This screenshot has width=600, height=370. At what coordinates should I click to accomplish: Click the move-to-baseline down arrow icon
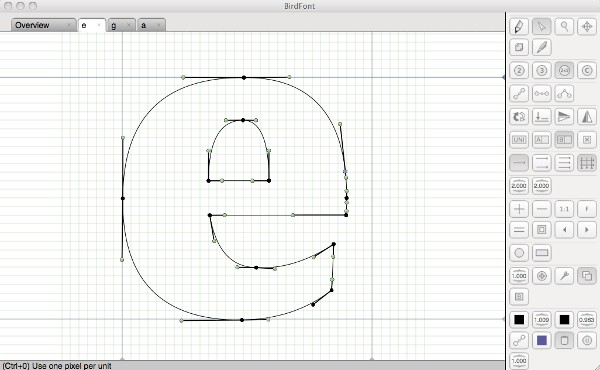pos(541,117)
